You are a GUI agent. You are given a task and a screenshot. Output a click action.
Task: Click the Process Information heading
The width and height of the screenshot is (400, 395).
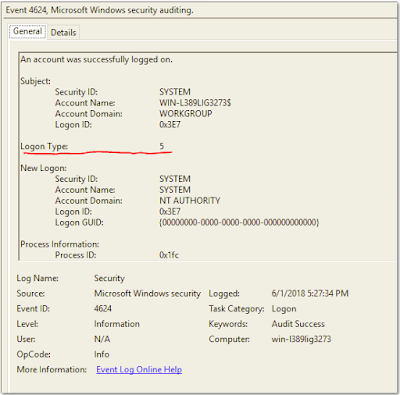[x=60, y=244]
